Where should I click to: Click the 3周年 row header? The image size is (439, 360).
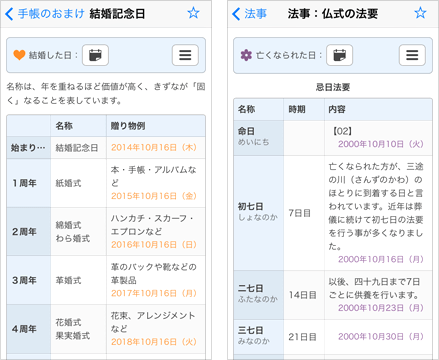[29, 280]
